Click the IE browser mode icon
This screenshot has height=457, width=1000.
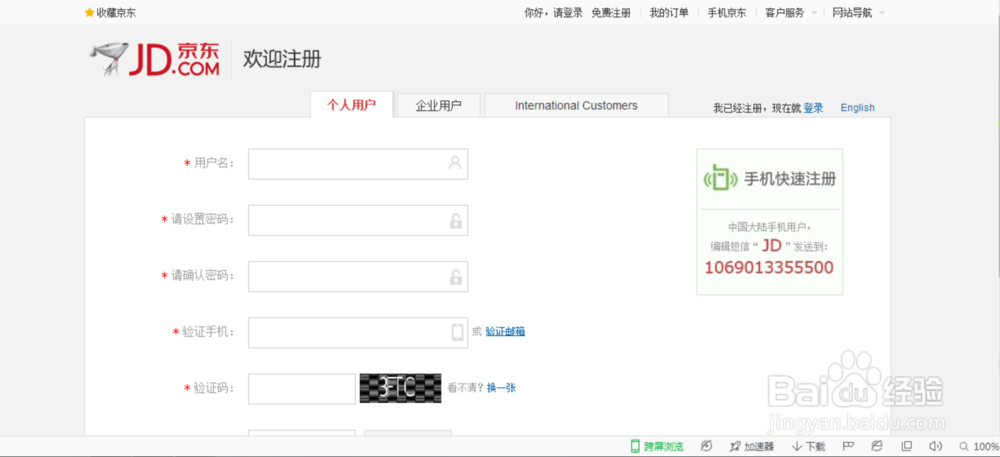coord(877,446)
